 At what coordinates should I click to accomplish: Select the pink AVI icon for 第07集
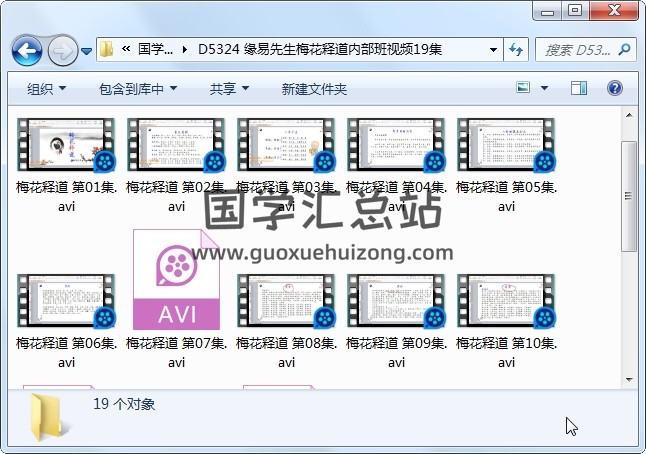176,280
